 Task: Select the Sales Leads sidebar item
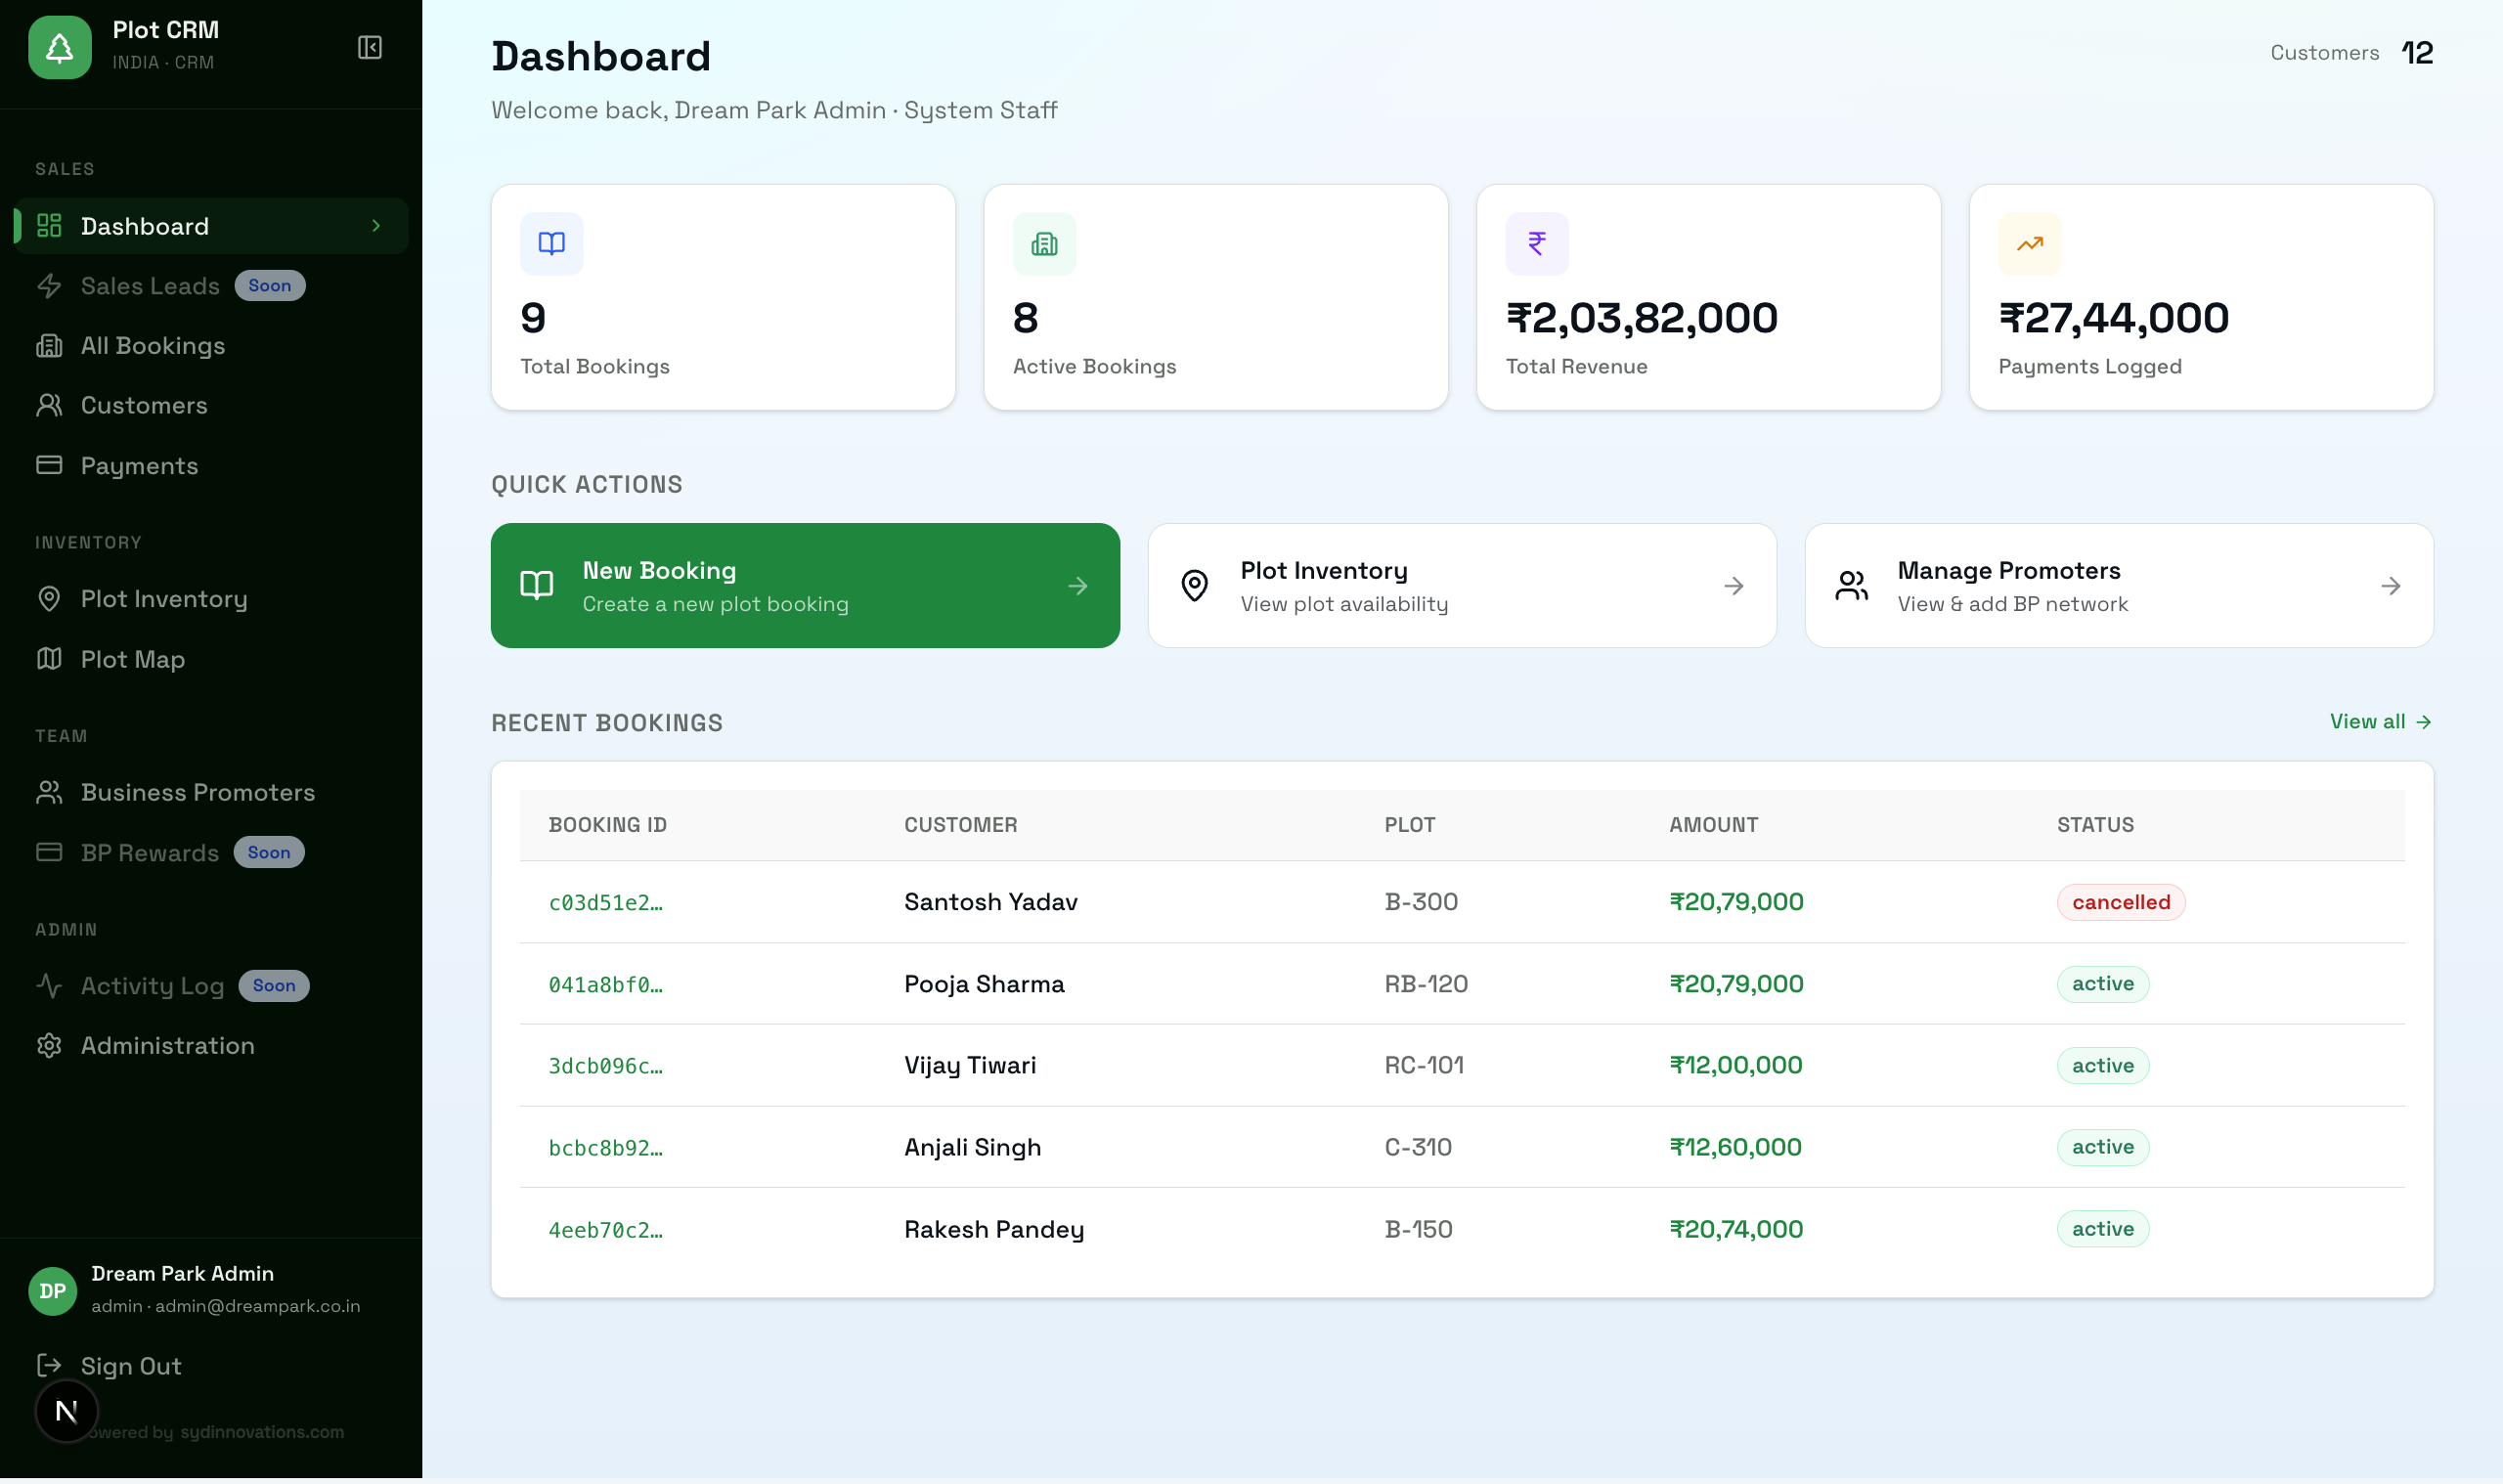pos(211,286)
